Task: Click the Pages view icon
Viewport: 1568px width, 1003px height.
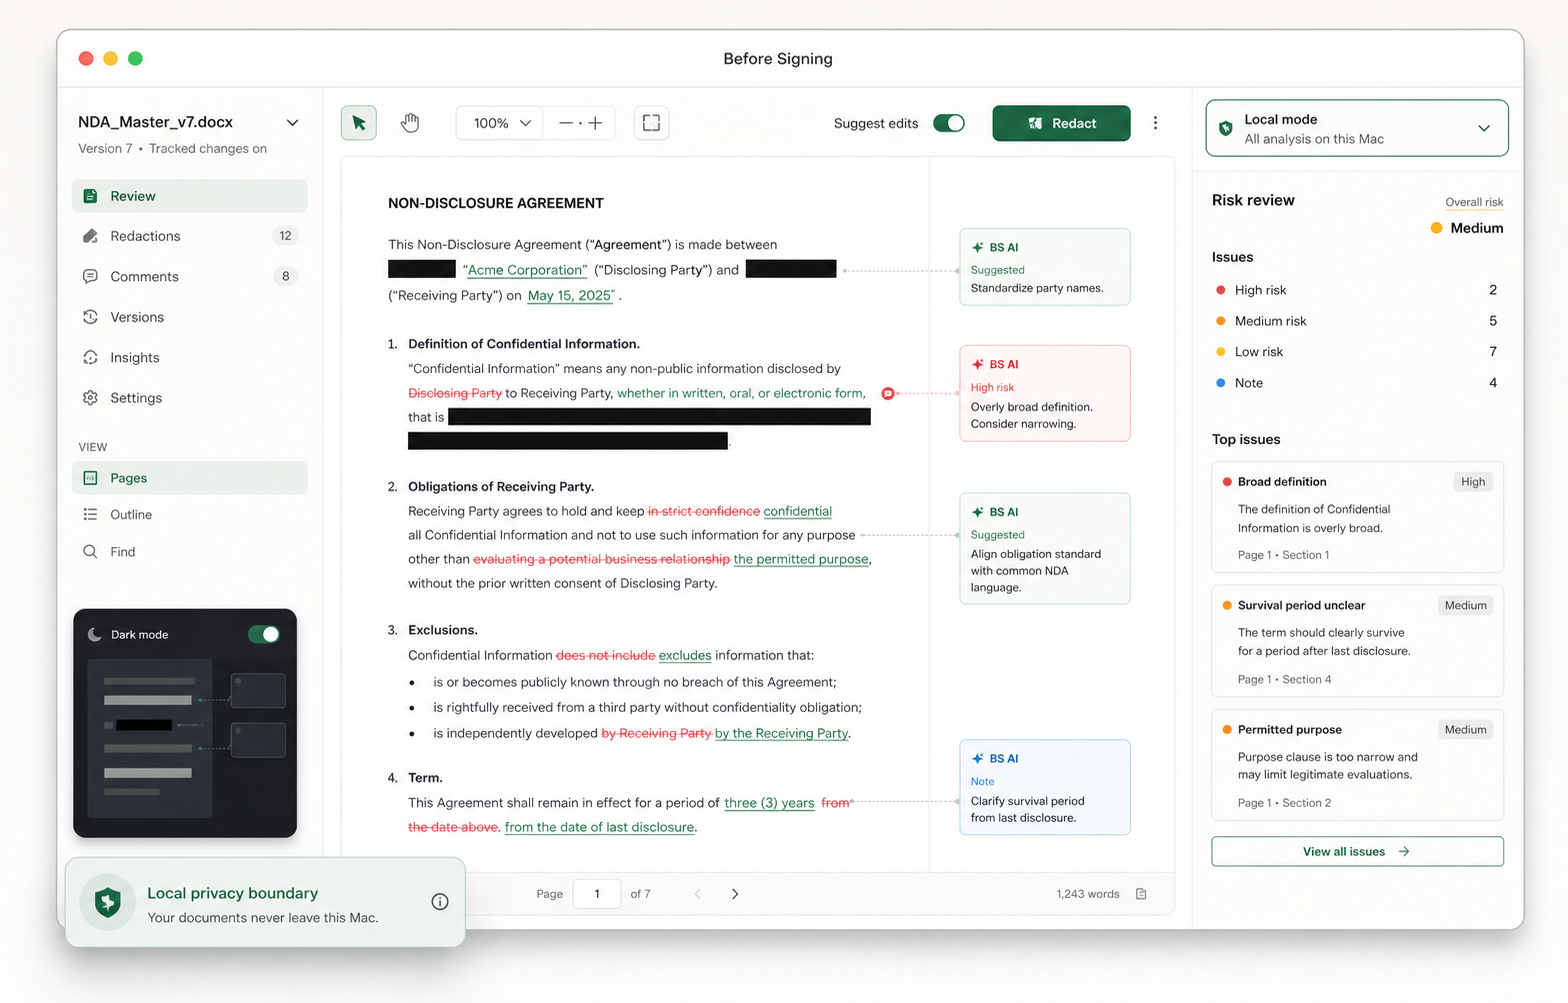Action: point(90,478)
